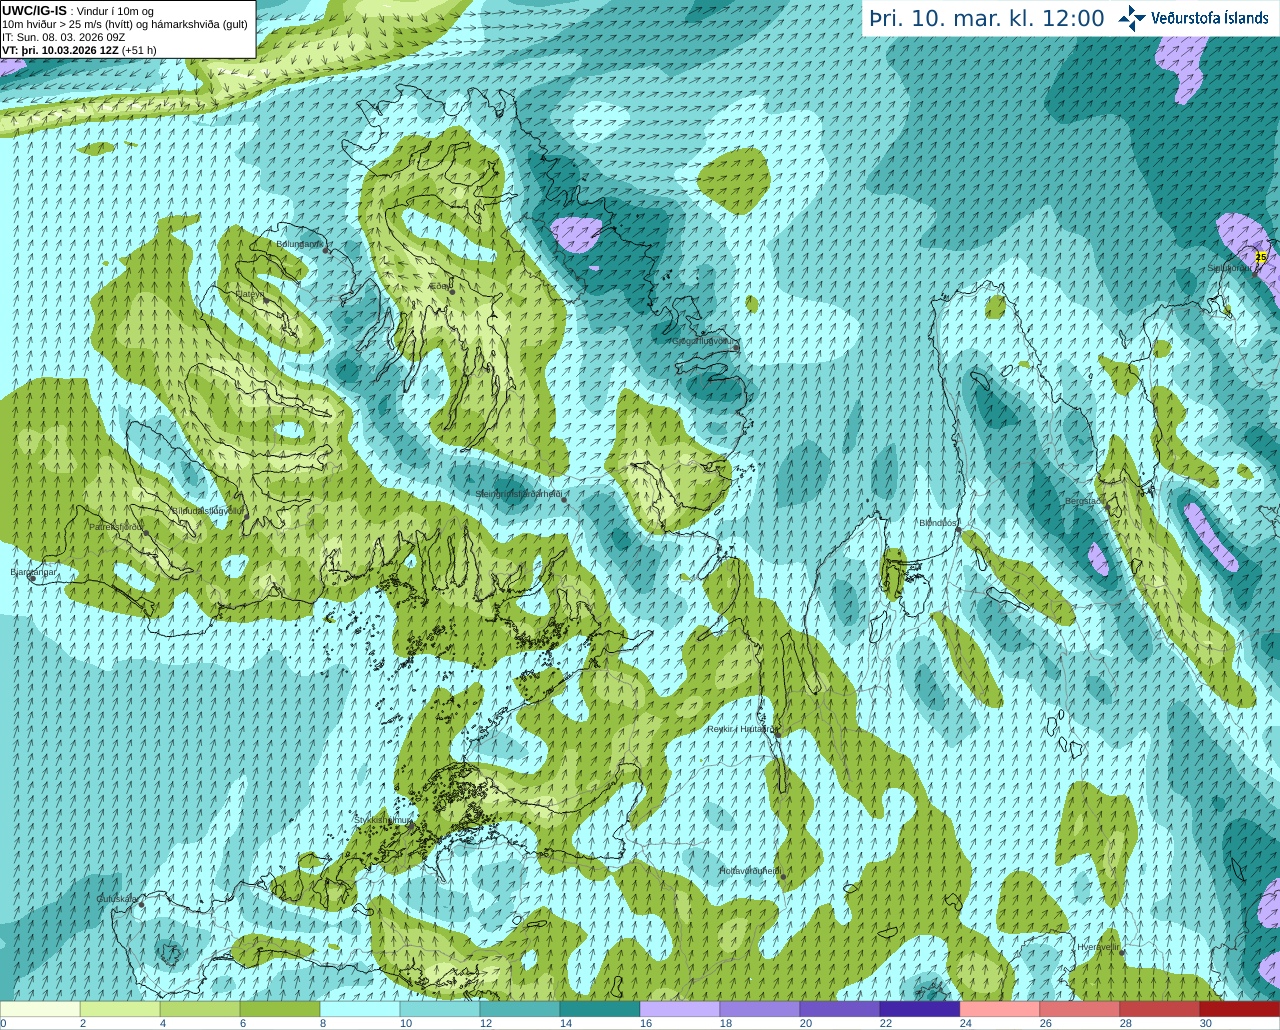1280x1030 pixels.
Task: Click the Reykir í Hrútafirði station label
Action: 741,729
